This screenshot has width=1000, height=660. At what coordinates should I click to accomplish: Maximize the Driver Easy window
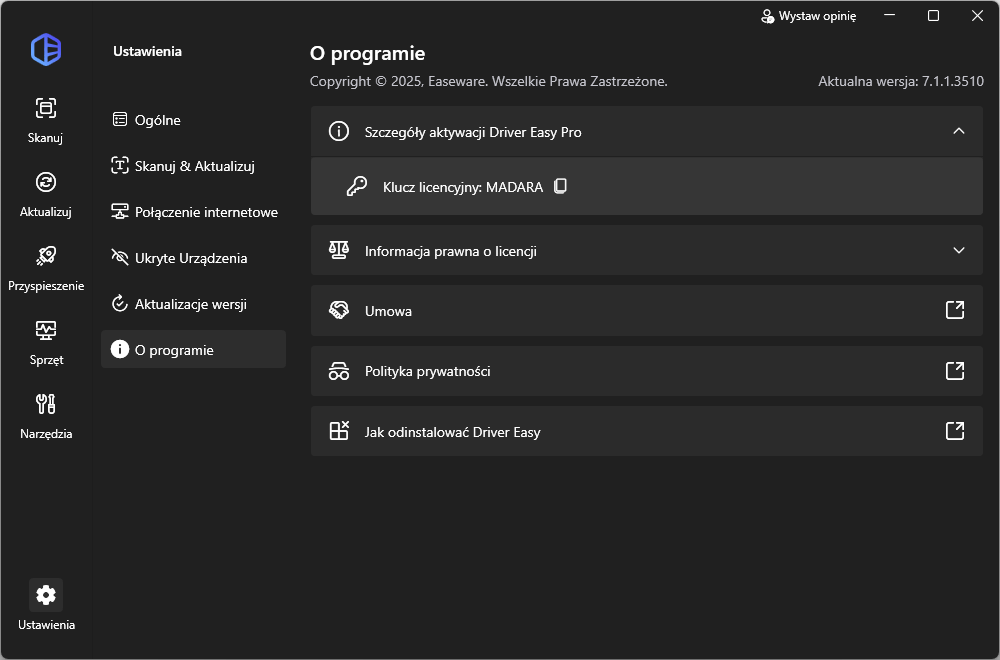pos(933,15)
